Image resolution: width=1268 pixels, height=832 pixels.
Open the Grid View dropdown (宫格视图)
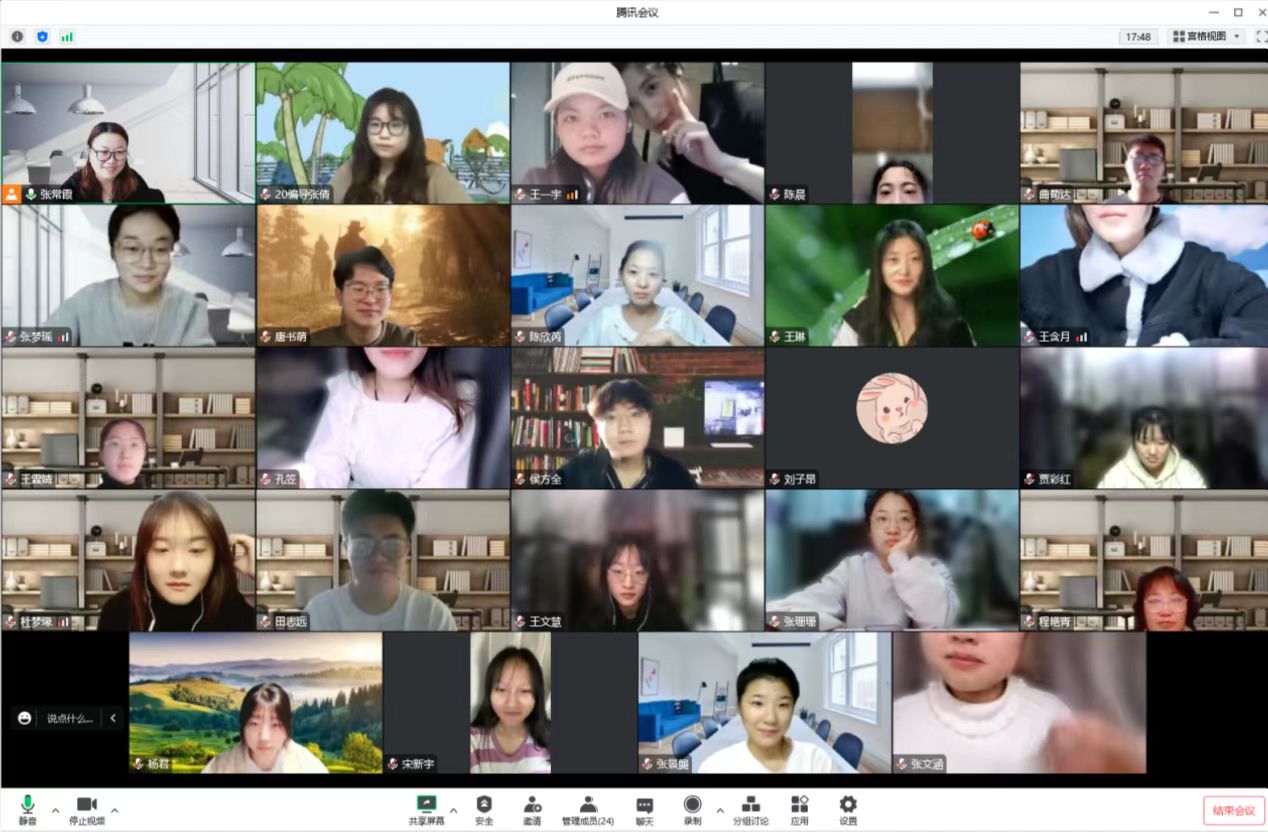point(1207,37)
